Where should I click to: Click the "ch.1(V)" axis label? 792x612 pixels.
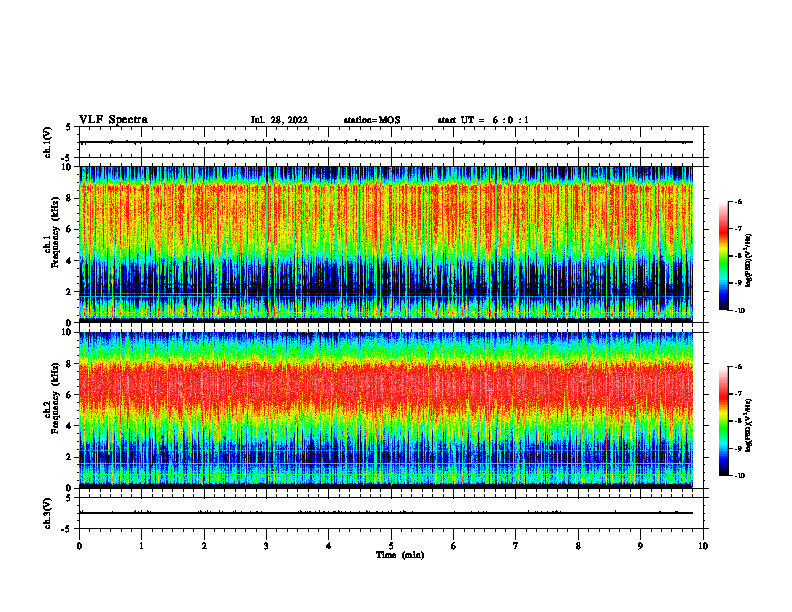(x=48, y=142)
